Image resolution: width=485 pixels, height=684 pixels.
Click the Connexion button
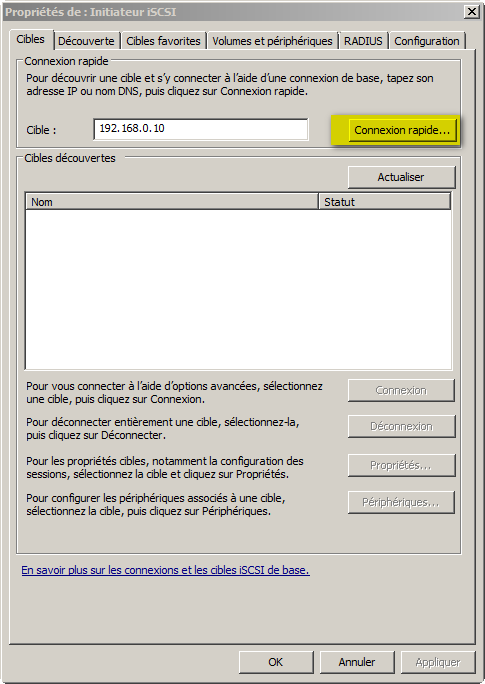401,390
